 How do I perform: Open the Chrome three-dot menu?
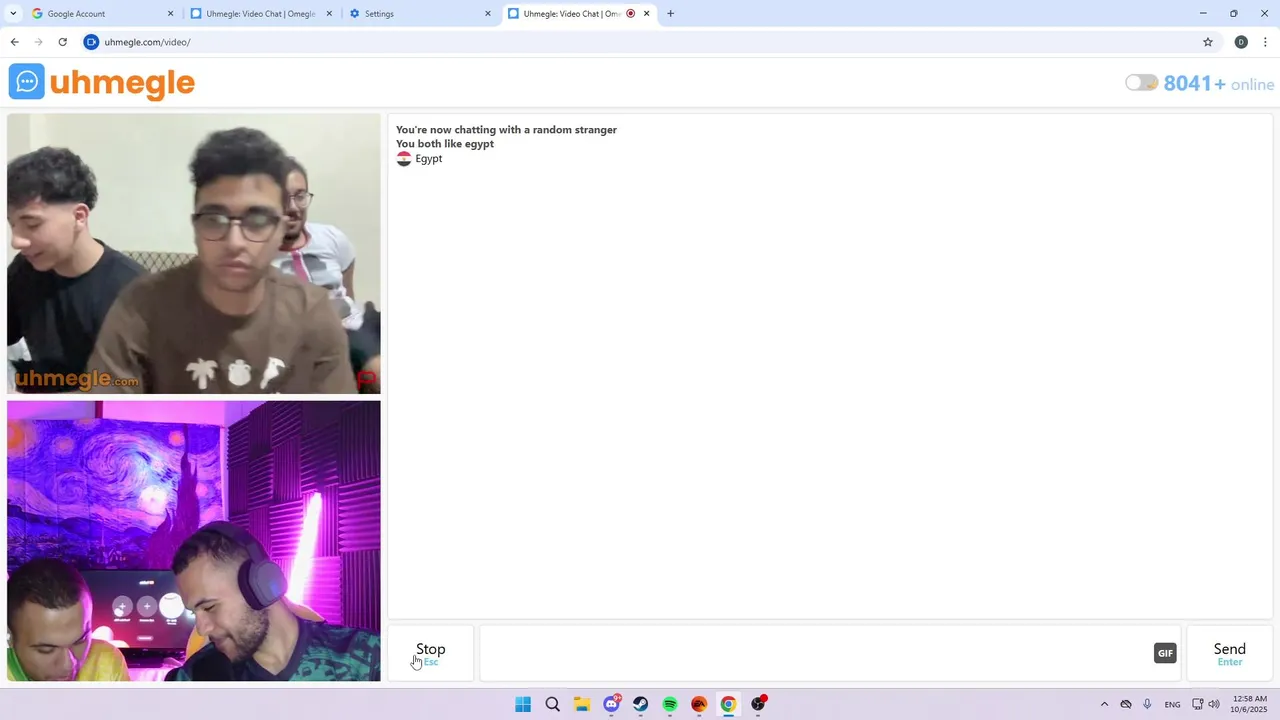tap(1265, 42)
